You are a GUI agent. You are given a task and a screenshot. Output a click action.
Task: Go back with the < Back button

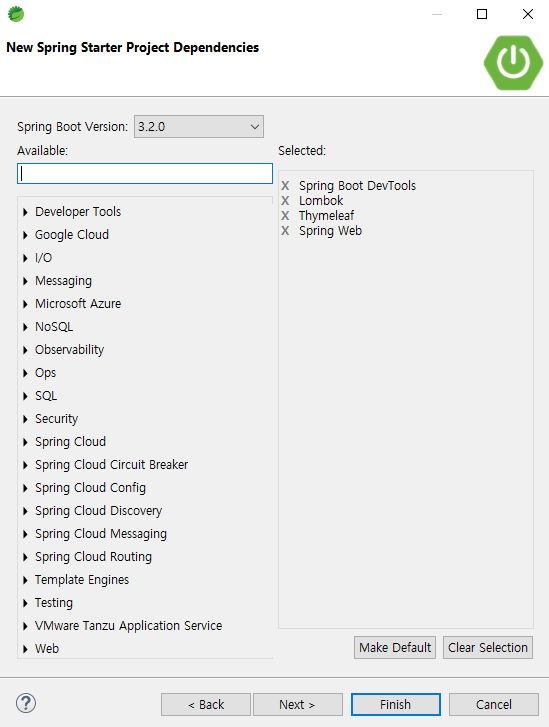[206, 705]
